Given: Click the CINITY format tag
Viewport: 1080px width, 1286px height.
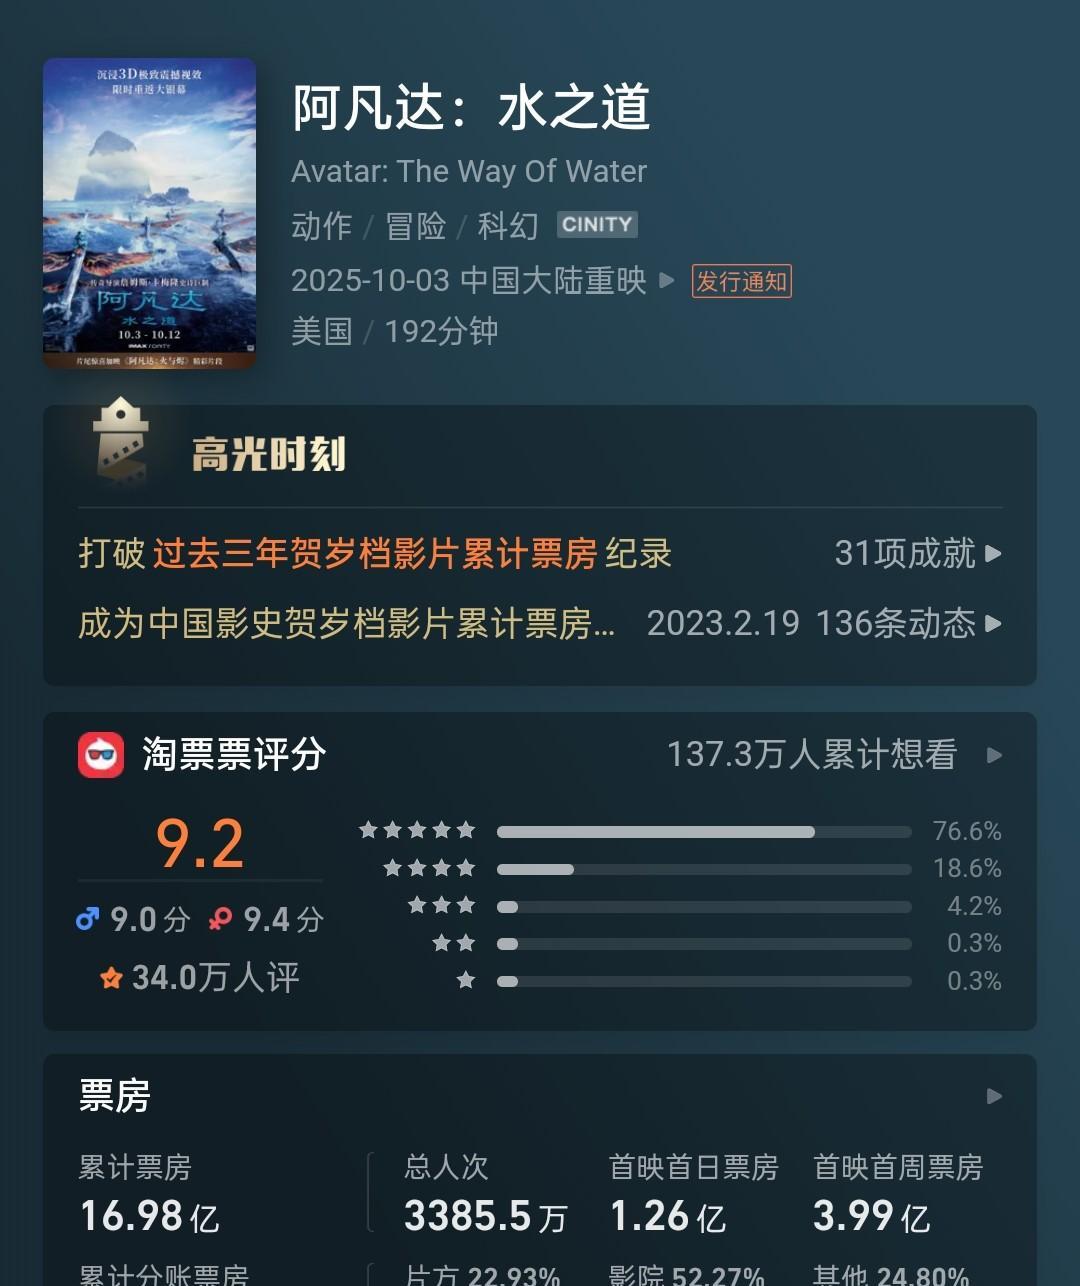Looking at the screenshot, I should point(597,225).
